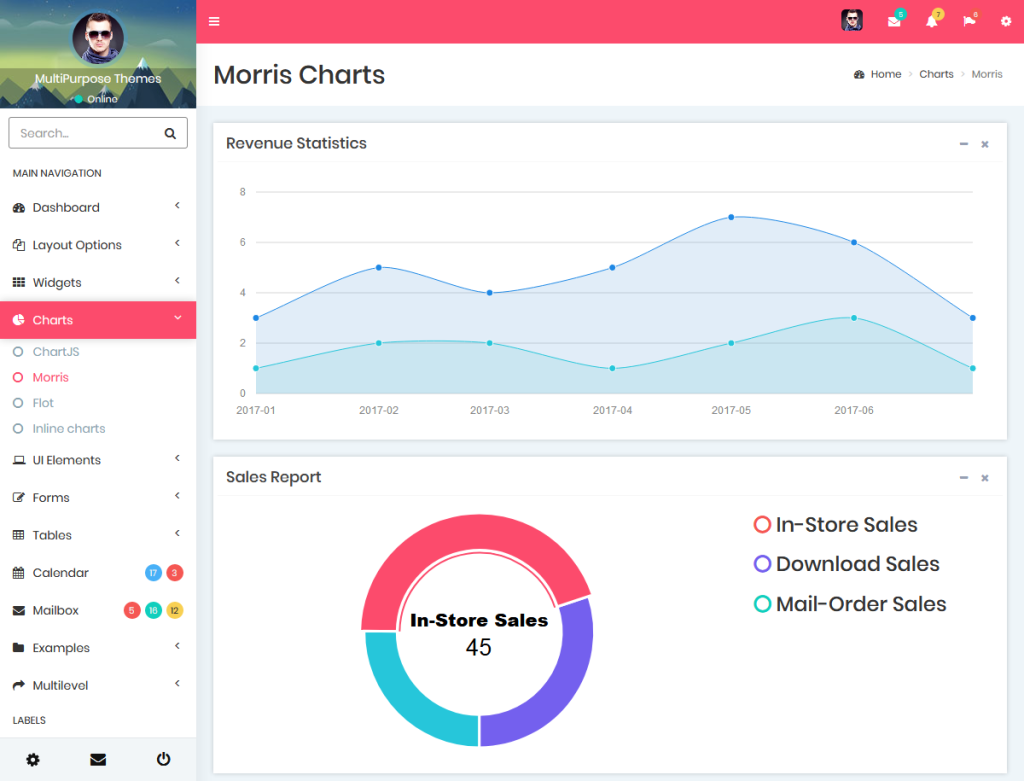1024x781 pixels.
Task: Expand the Forms chevron
Action: click(x=177, y=496)
